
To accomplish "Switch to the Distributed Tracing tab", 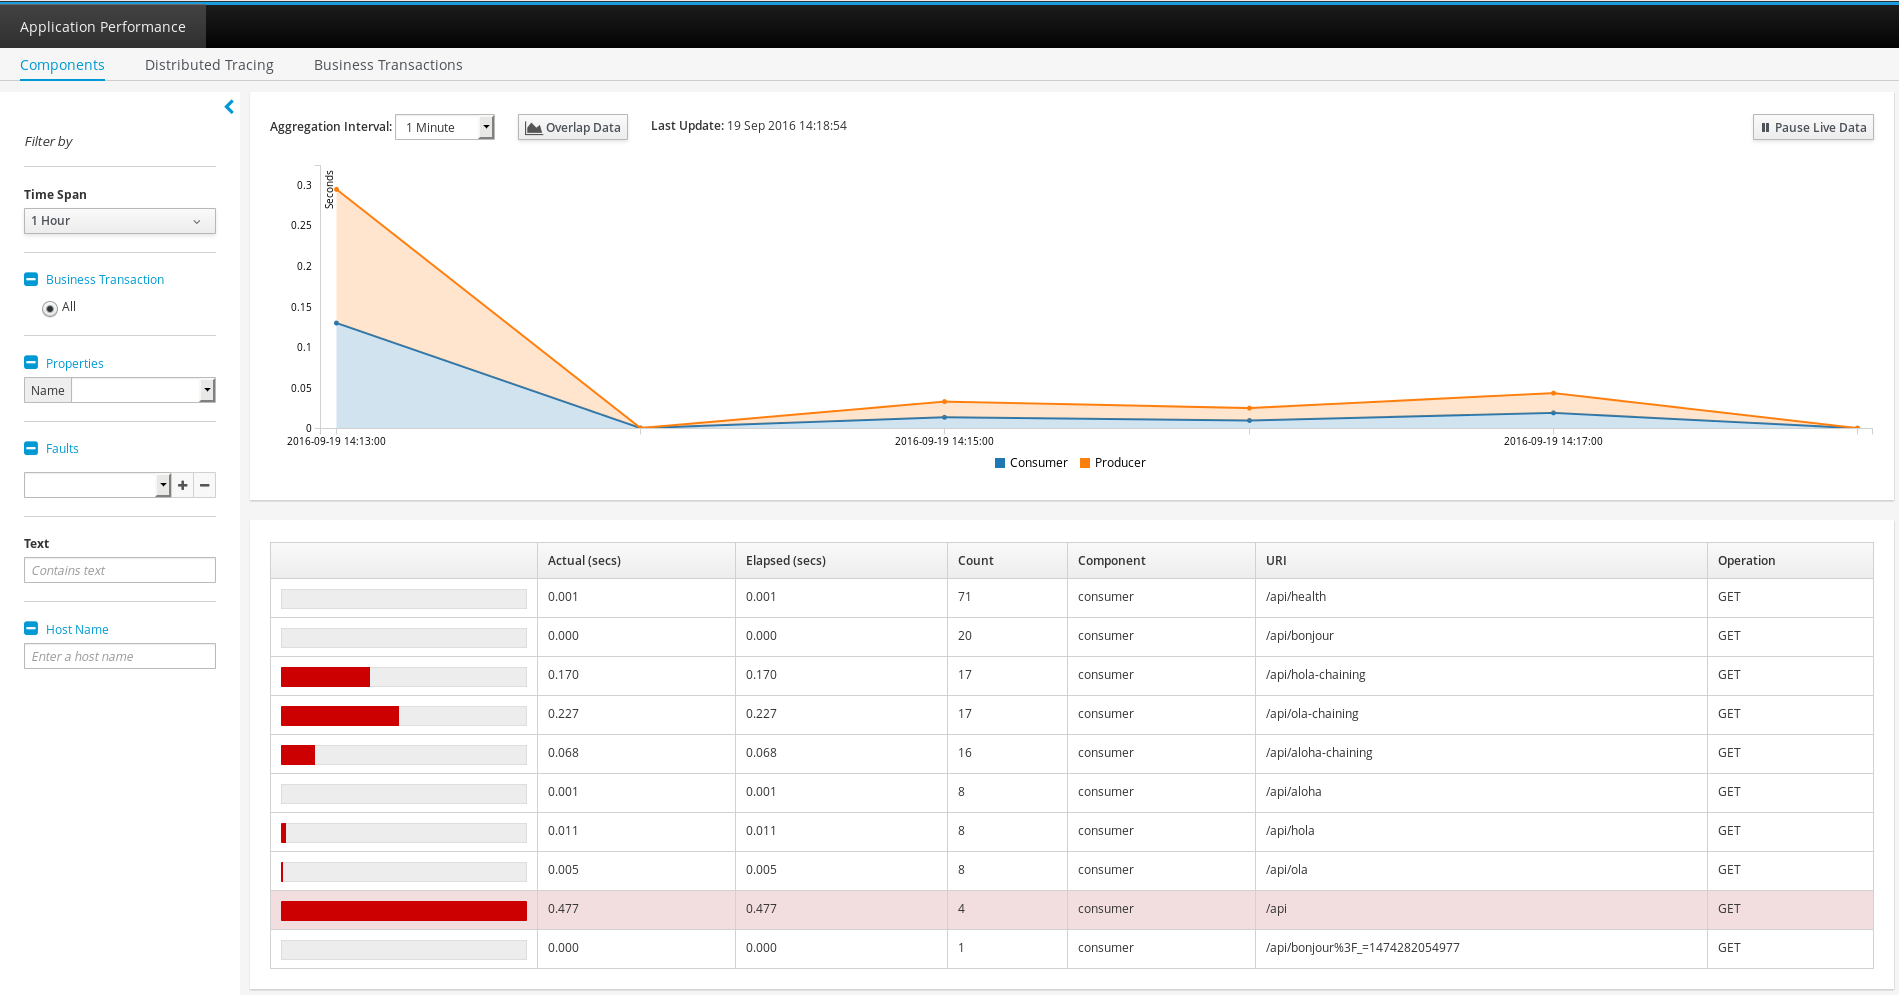I will pos(209,65).
